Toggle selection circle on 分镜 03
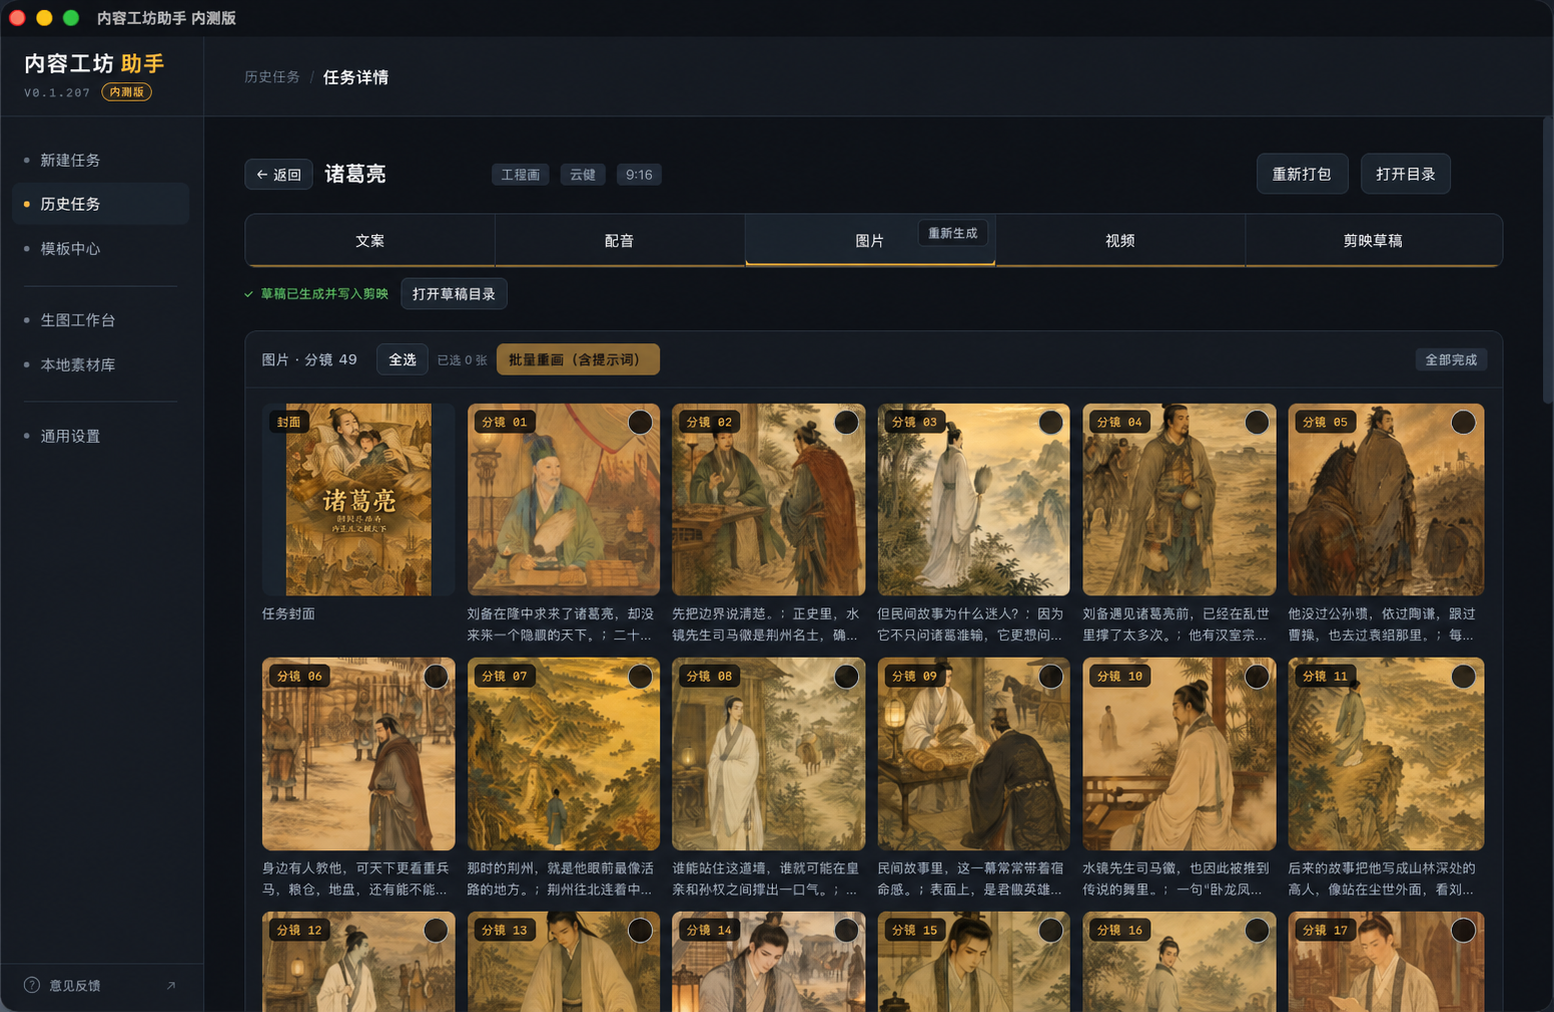The image size is (1554, 1012). [1051, 422]
